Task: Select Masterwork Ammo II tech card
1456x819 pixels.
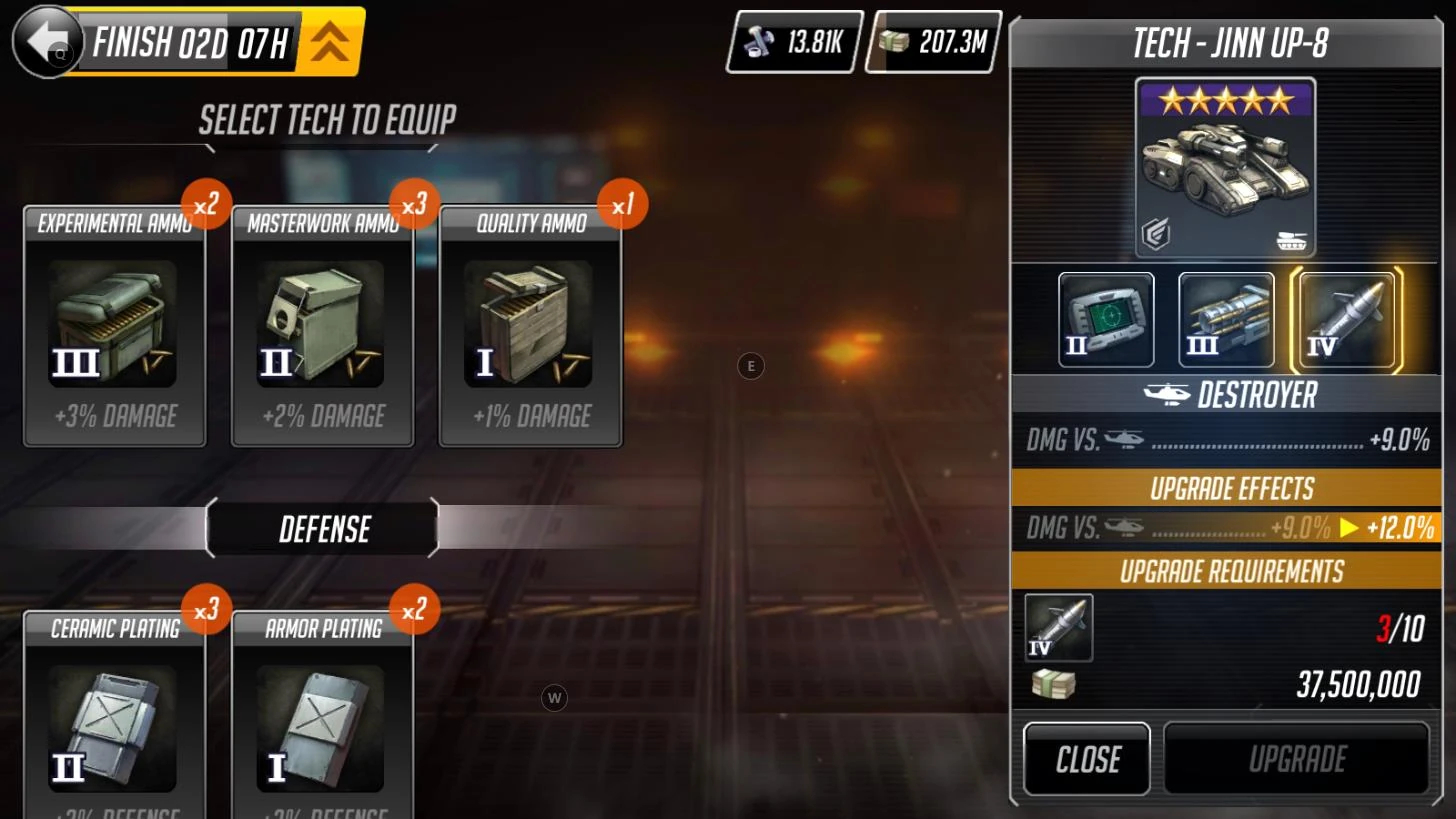Action: coord(323,326)
